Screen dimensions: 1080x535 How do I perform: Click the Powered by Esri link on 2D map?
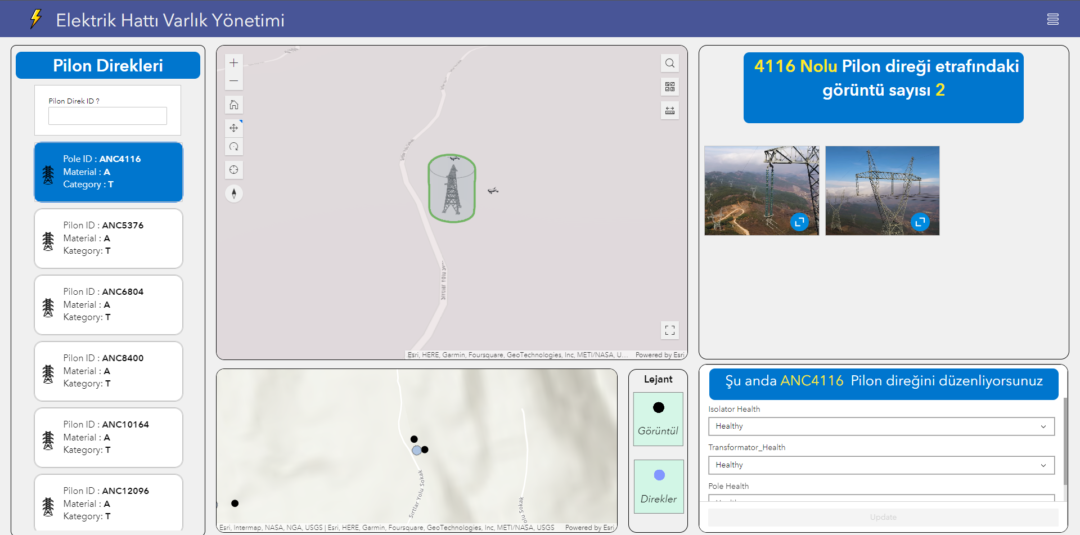[x=590, y=527]
